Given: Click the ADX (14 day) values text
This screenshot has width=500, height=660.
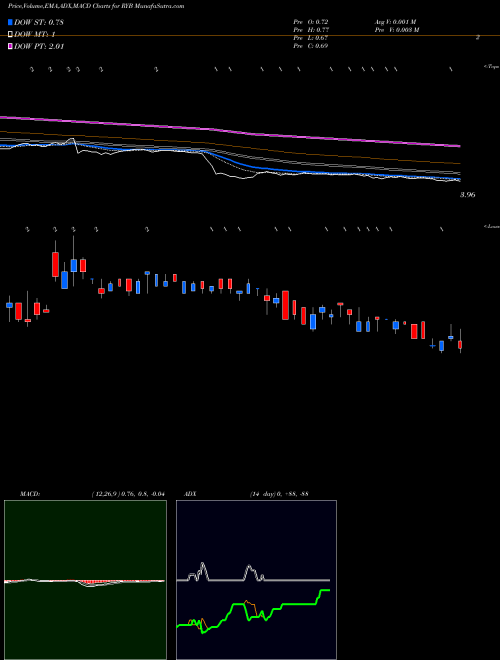Looking at the screenshot, I should click(x=279, y=494).
